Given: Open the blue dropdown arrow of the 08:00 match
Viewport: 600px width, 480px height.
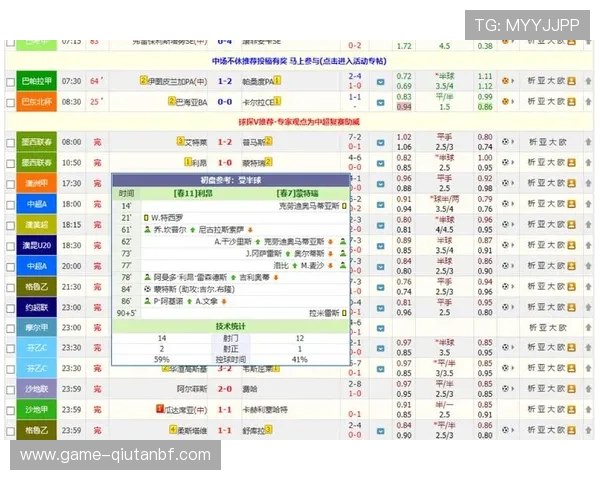Looking at the screenshot, I should pyautogui.click(x=380, y=143).
